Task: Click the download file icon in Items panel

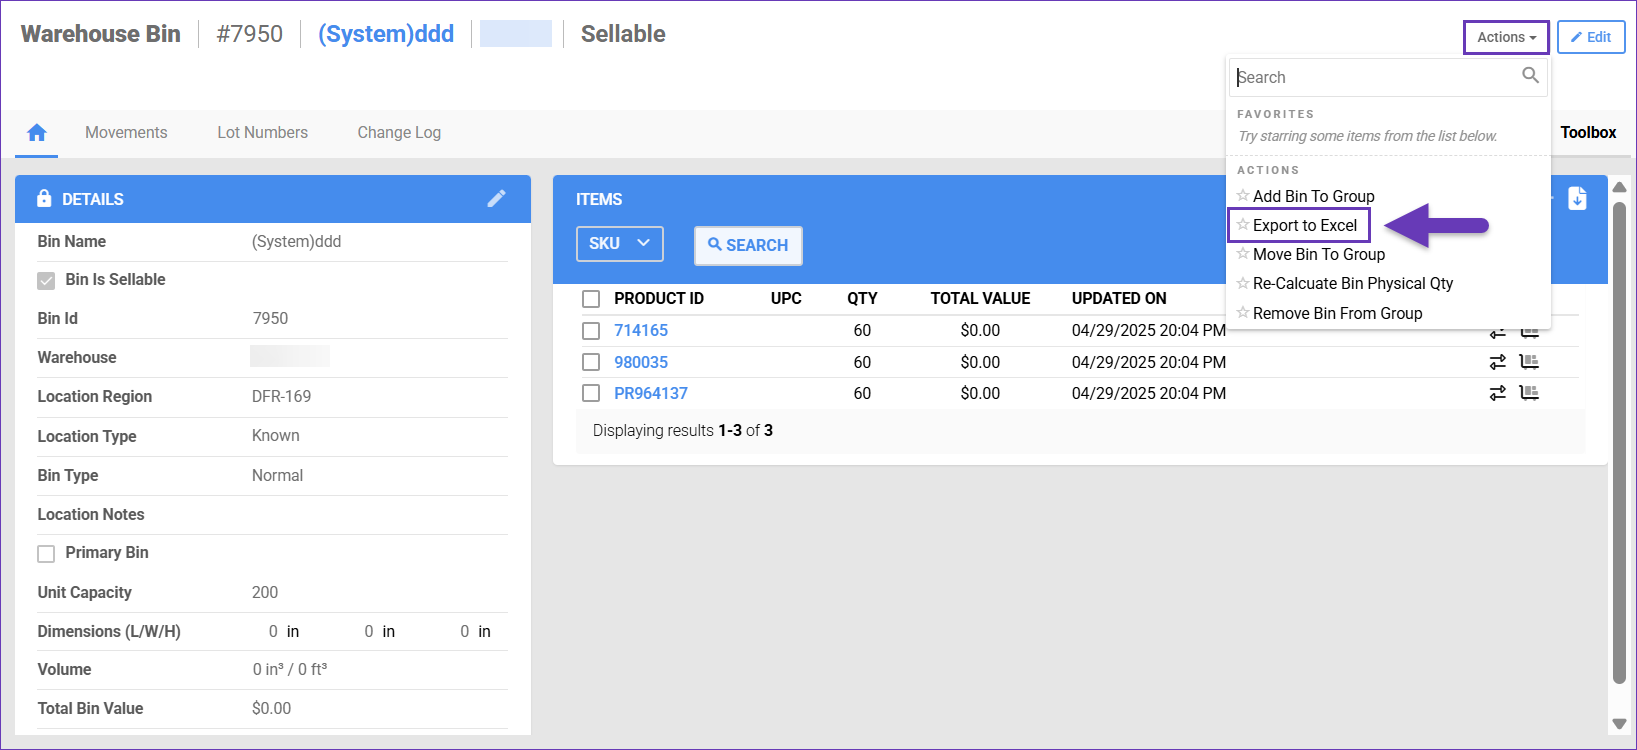Action: (x=1577, y=199)
